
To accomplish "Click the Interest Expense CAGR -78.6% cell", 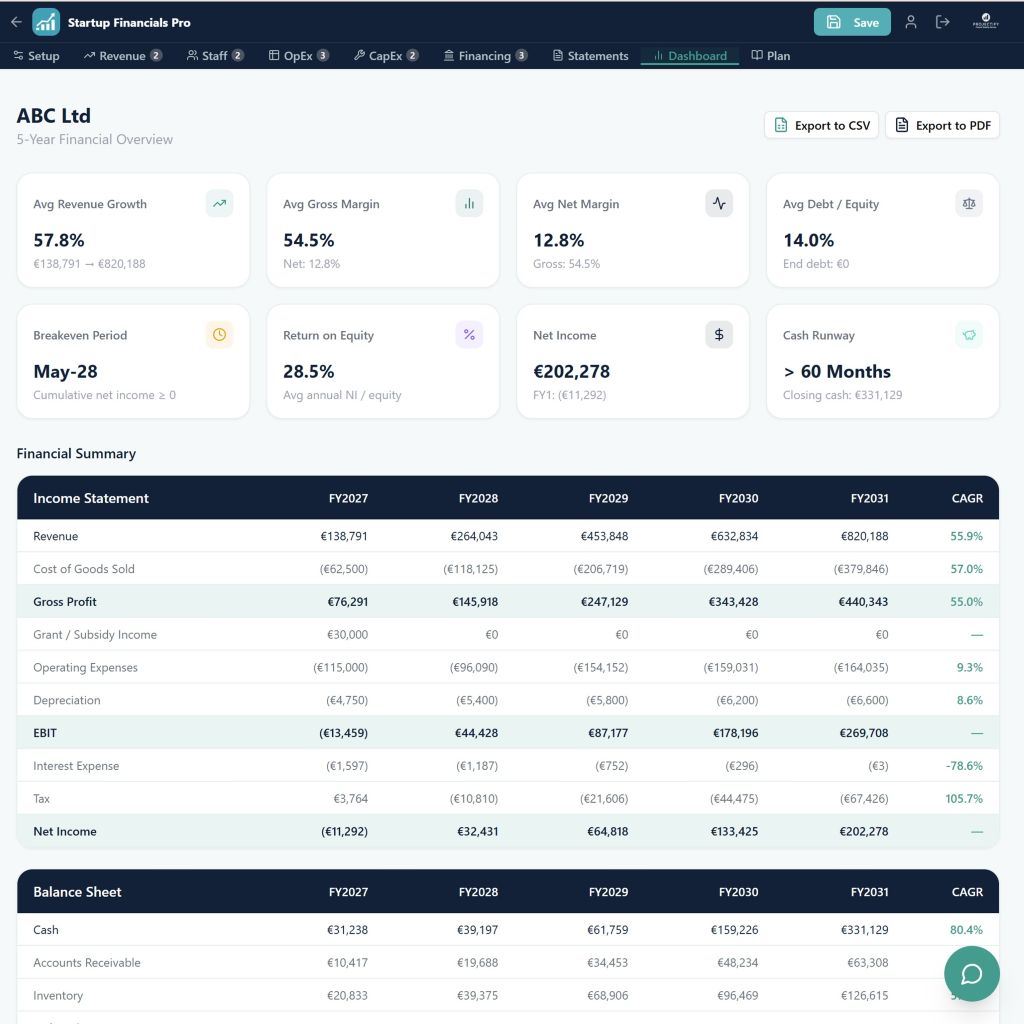I will 964,765.
